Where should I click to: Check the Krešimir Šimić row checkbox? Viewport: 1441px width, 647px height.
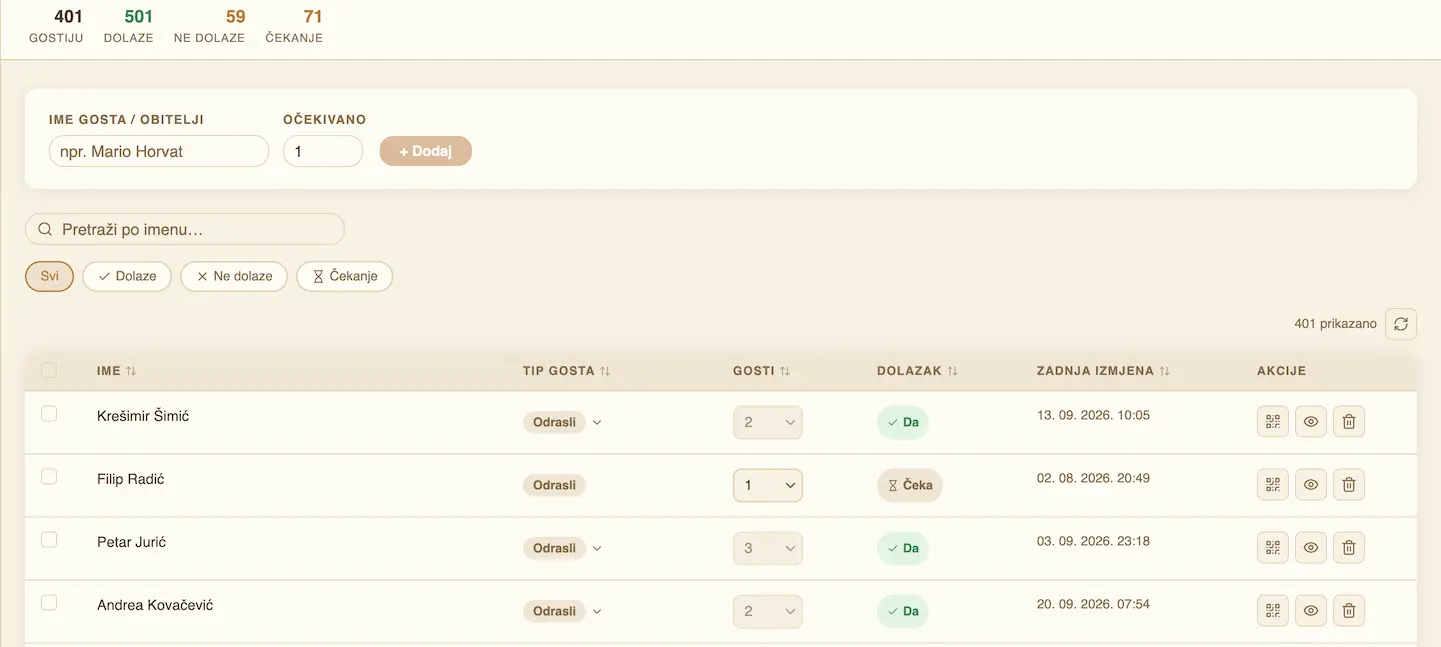pyautogui.click(x=49, y=414)
